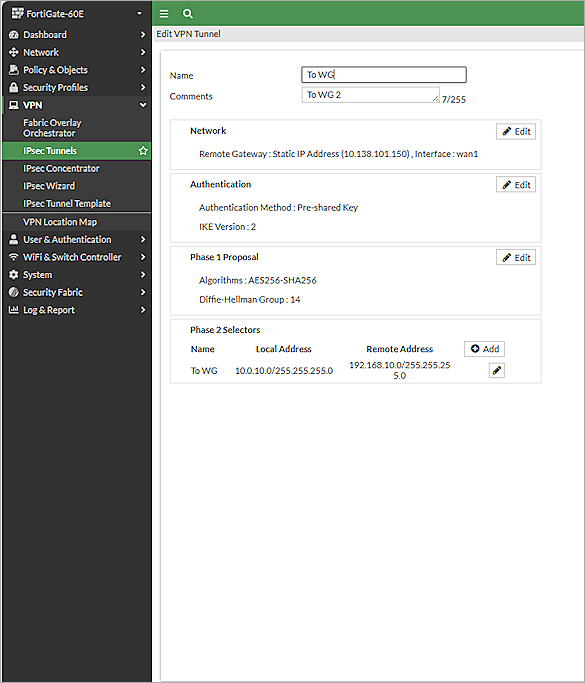This screenshot has width=585, height=683.
Task: Edit the Network section
Action: [516, 132]
